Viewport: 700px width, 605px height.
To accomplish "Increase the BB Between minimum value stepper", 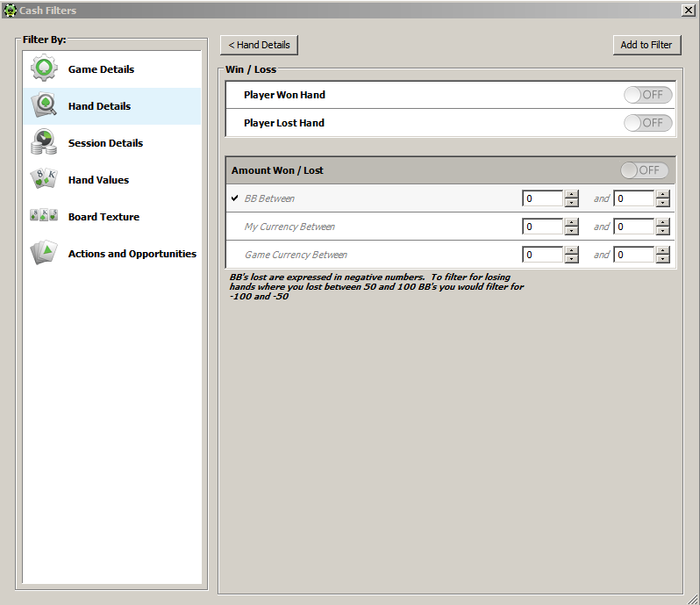I will (x=571, y=194).
